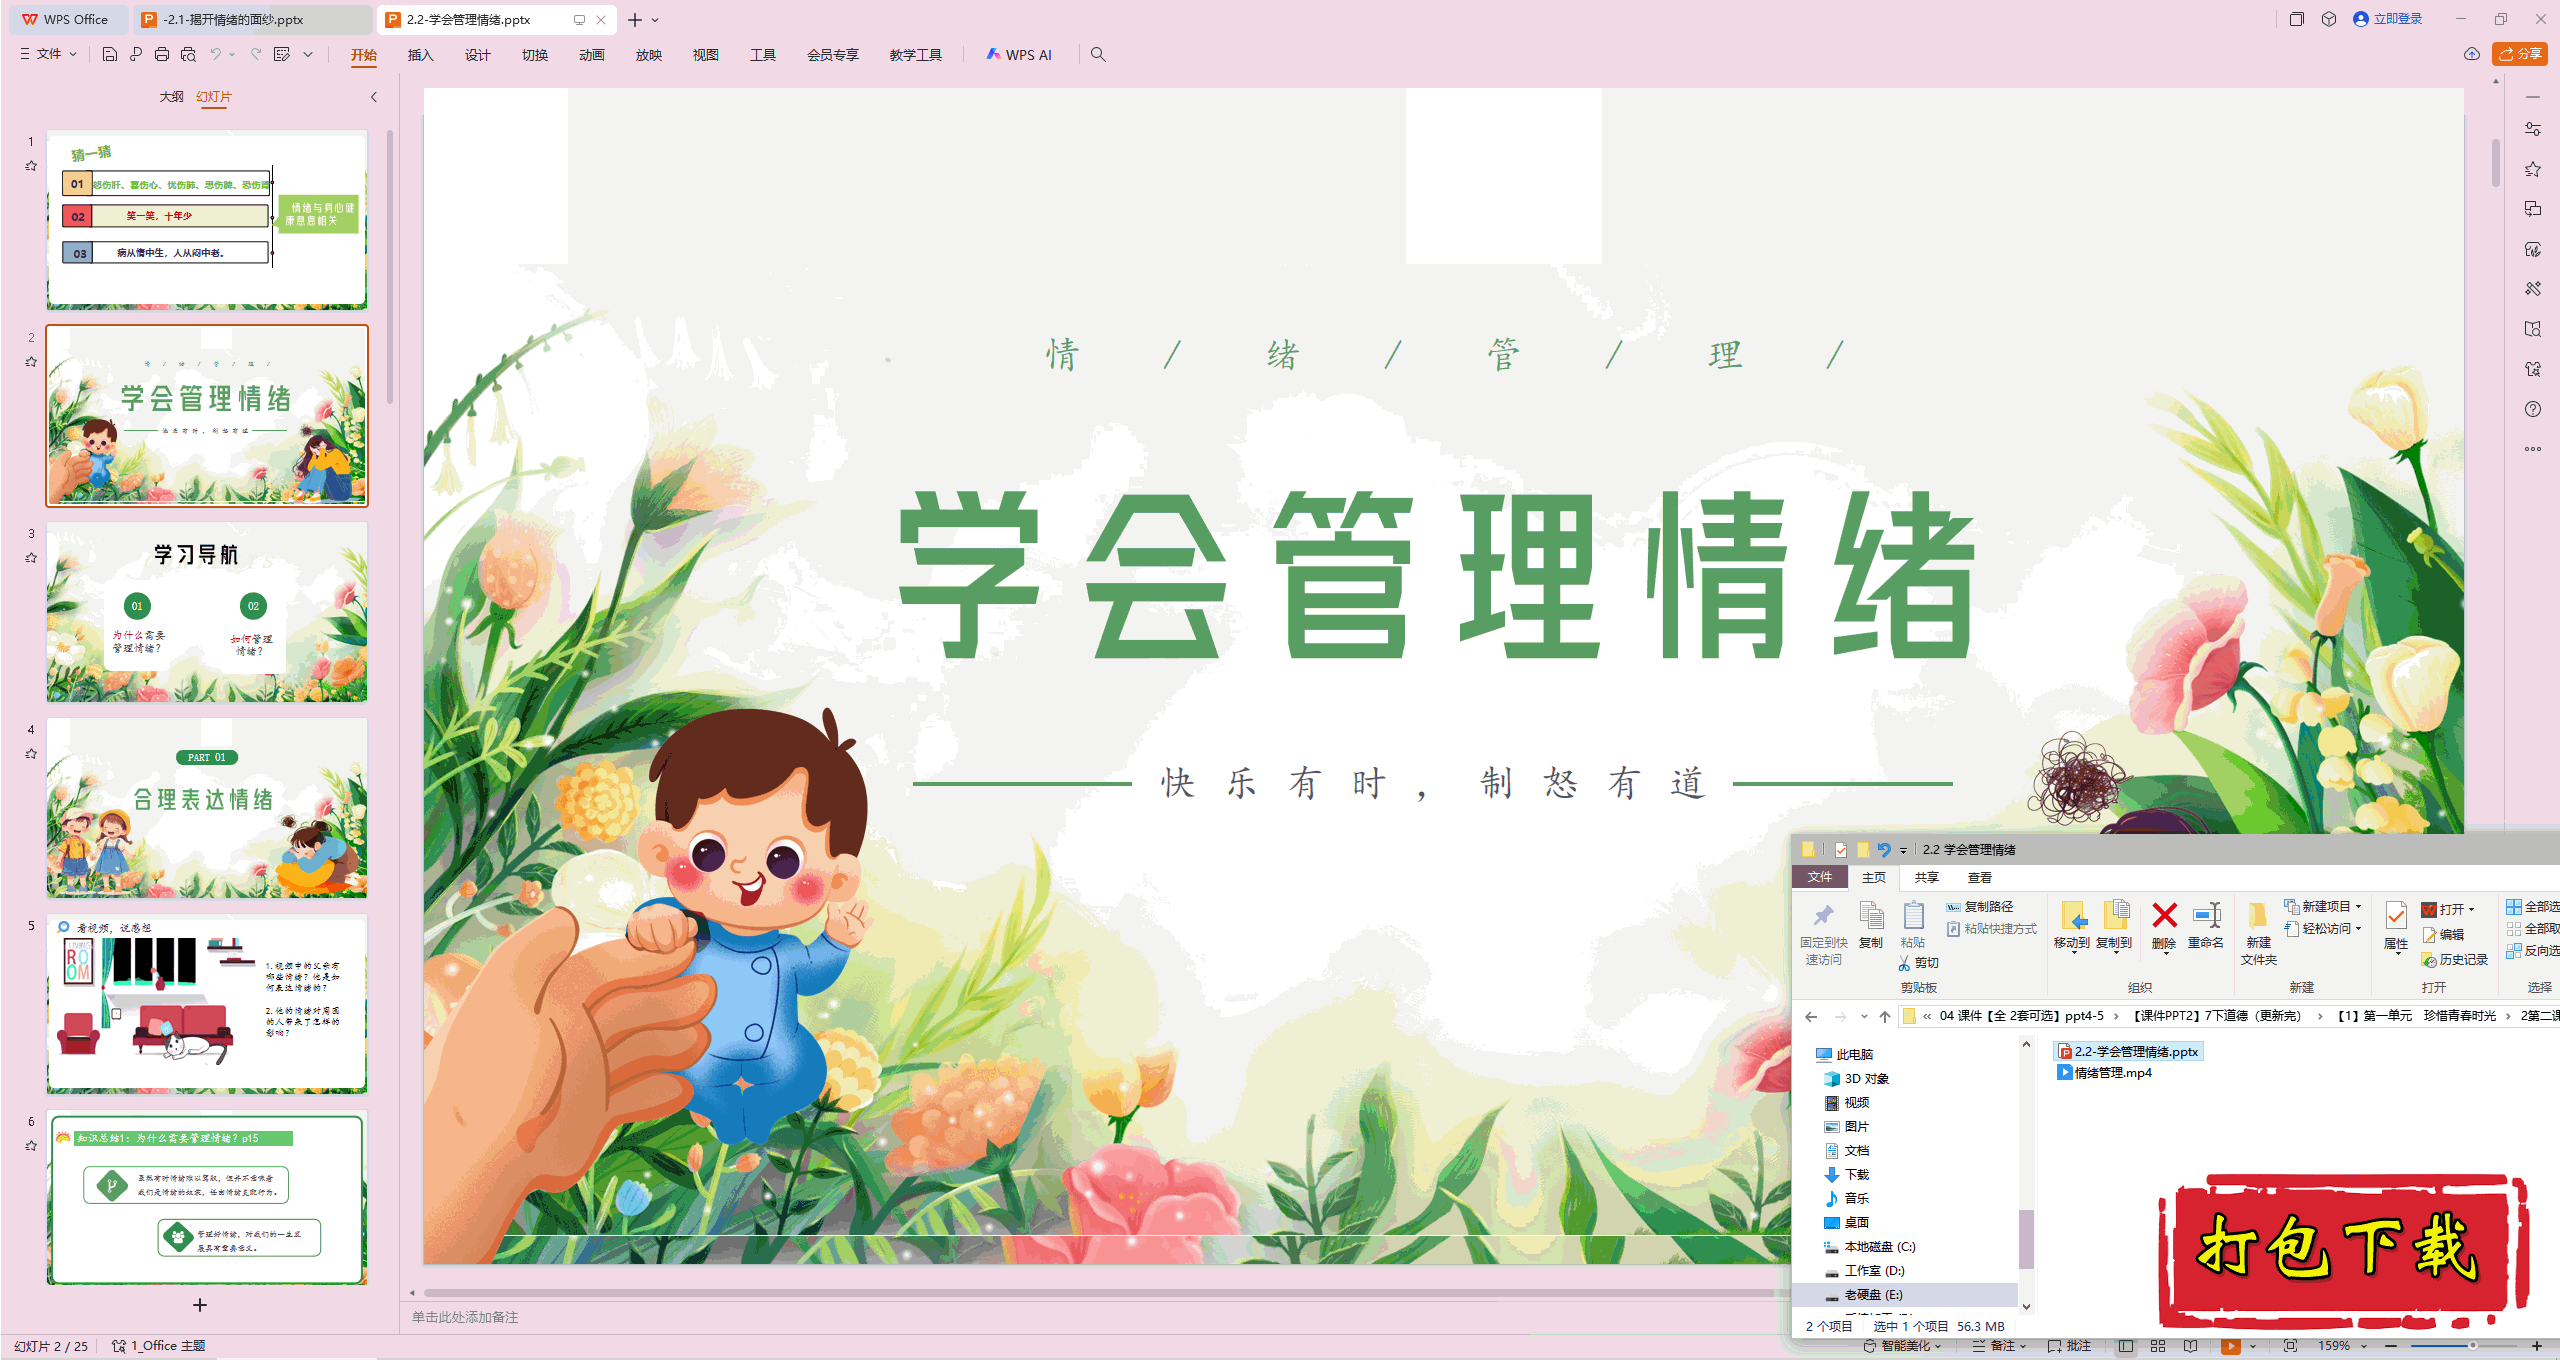This screenshot has width=2560, height=1360.
Task: Switch slide panel to 大纲 outline view
Action: click(x=171, y=97)
